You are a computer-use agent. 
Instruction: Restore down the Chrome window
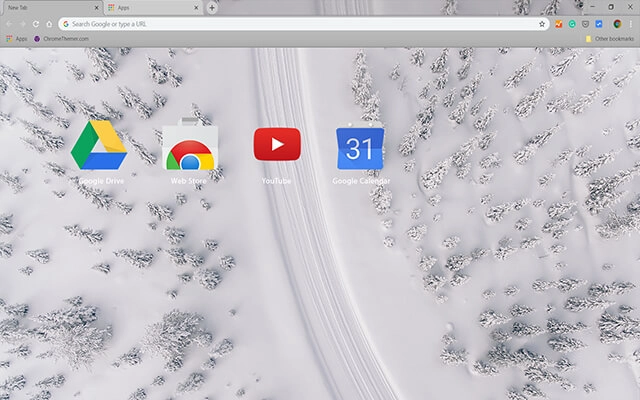[611, 7]
